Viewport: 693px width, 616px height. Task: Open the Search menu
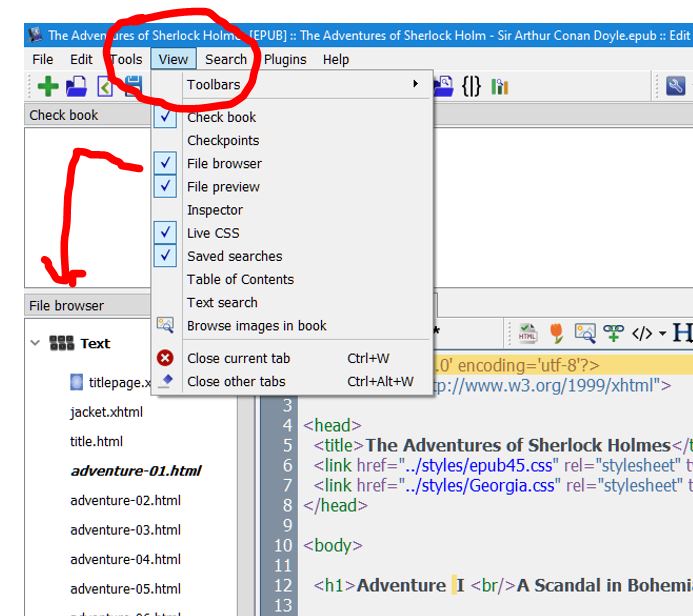[226, 59]
